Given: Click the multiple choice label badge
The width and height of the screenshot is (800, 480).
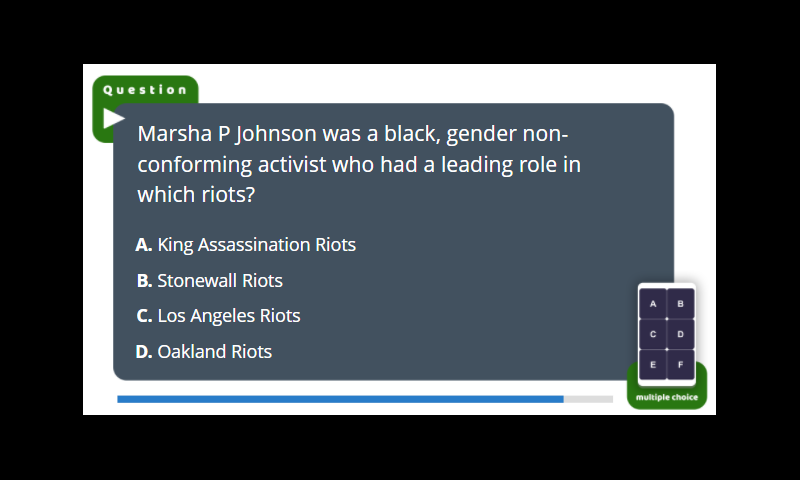Looking at the screenshot, I should [667, 397].
